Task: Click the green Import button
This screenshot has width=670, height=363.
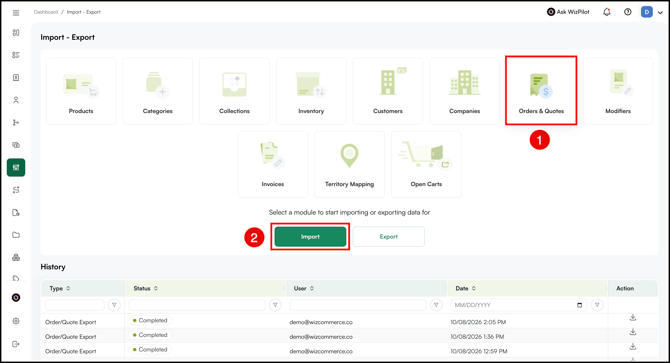Action: pos(310,237)
